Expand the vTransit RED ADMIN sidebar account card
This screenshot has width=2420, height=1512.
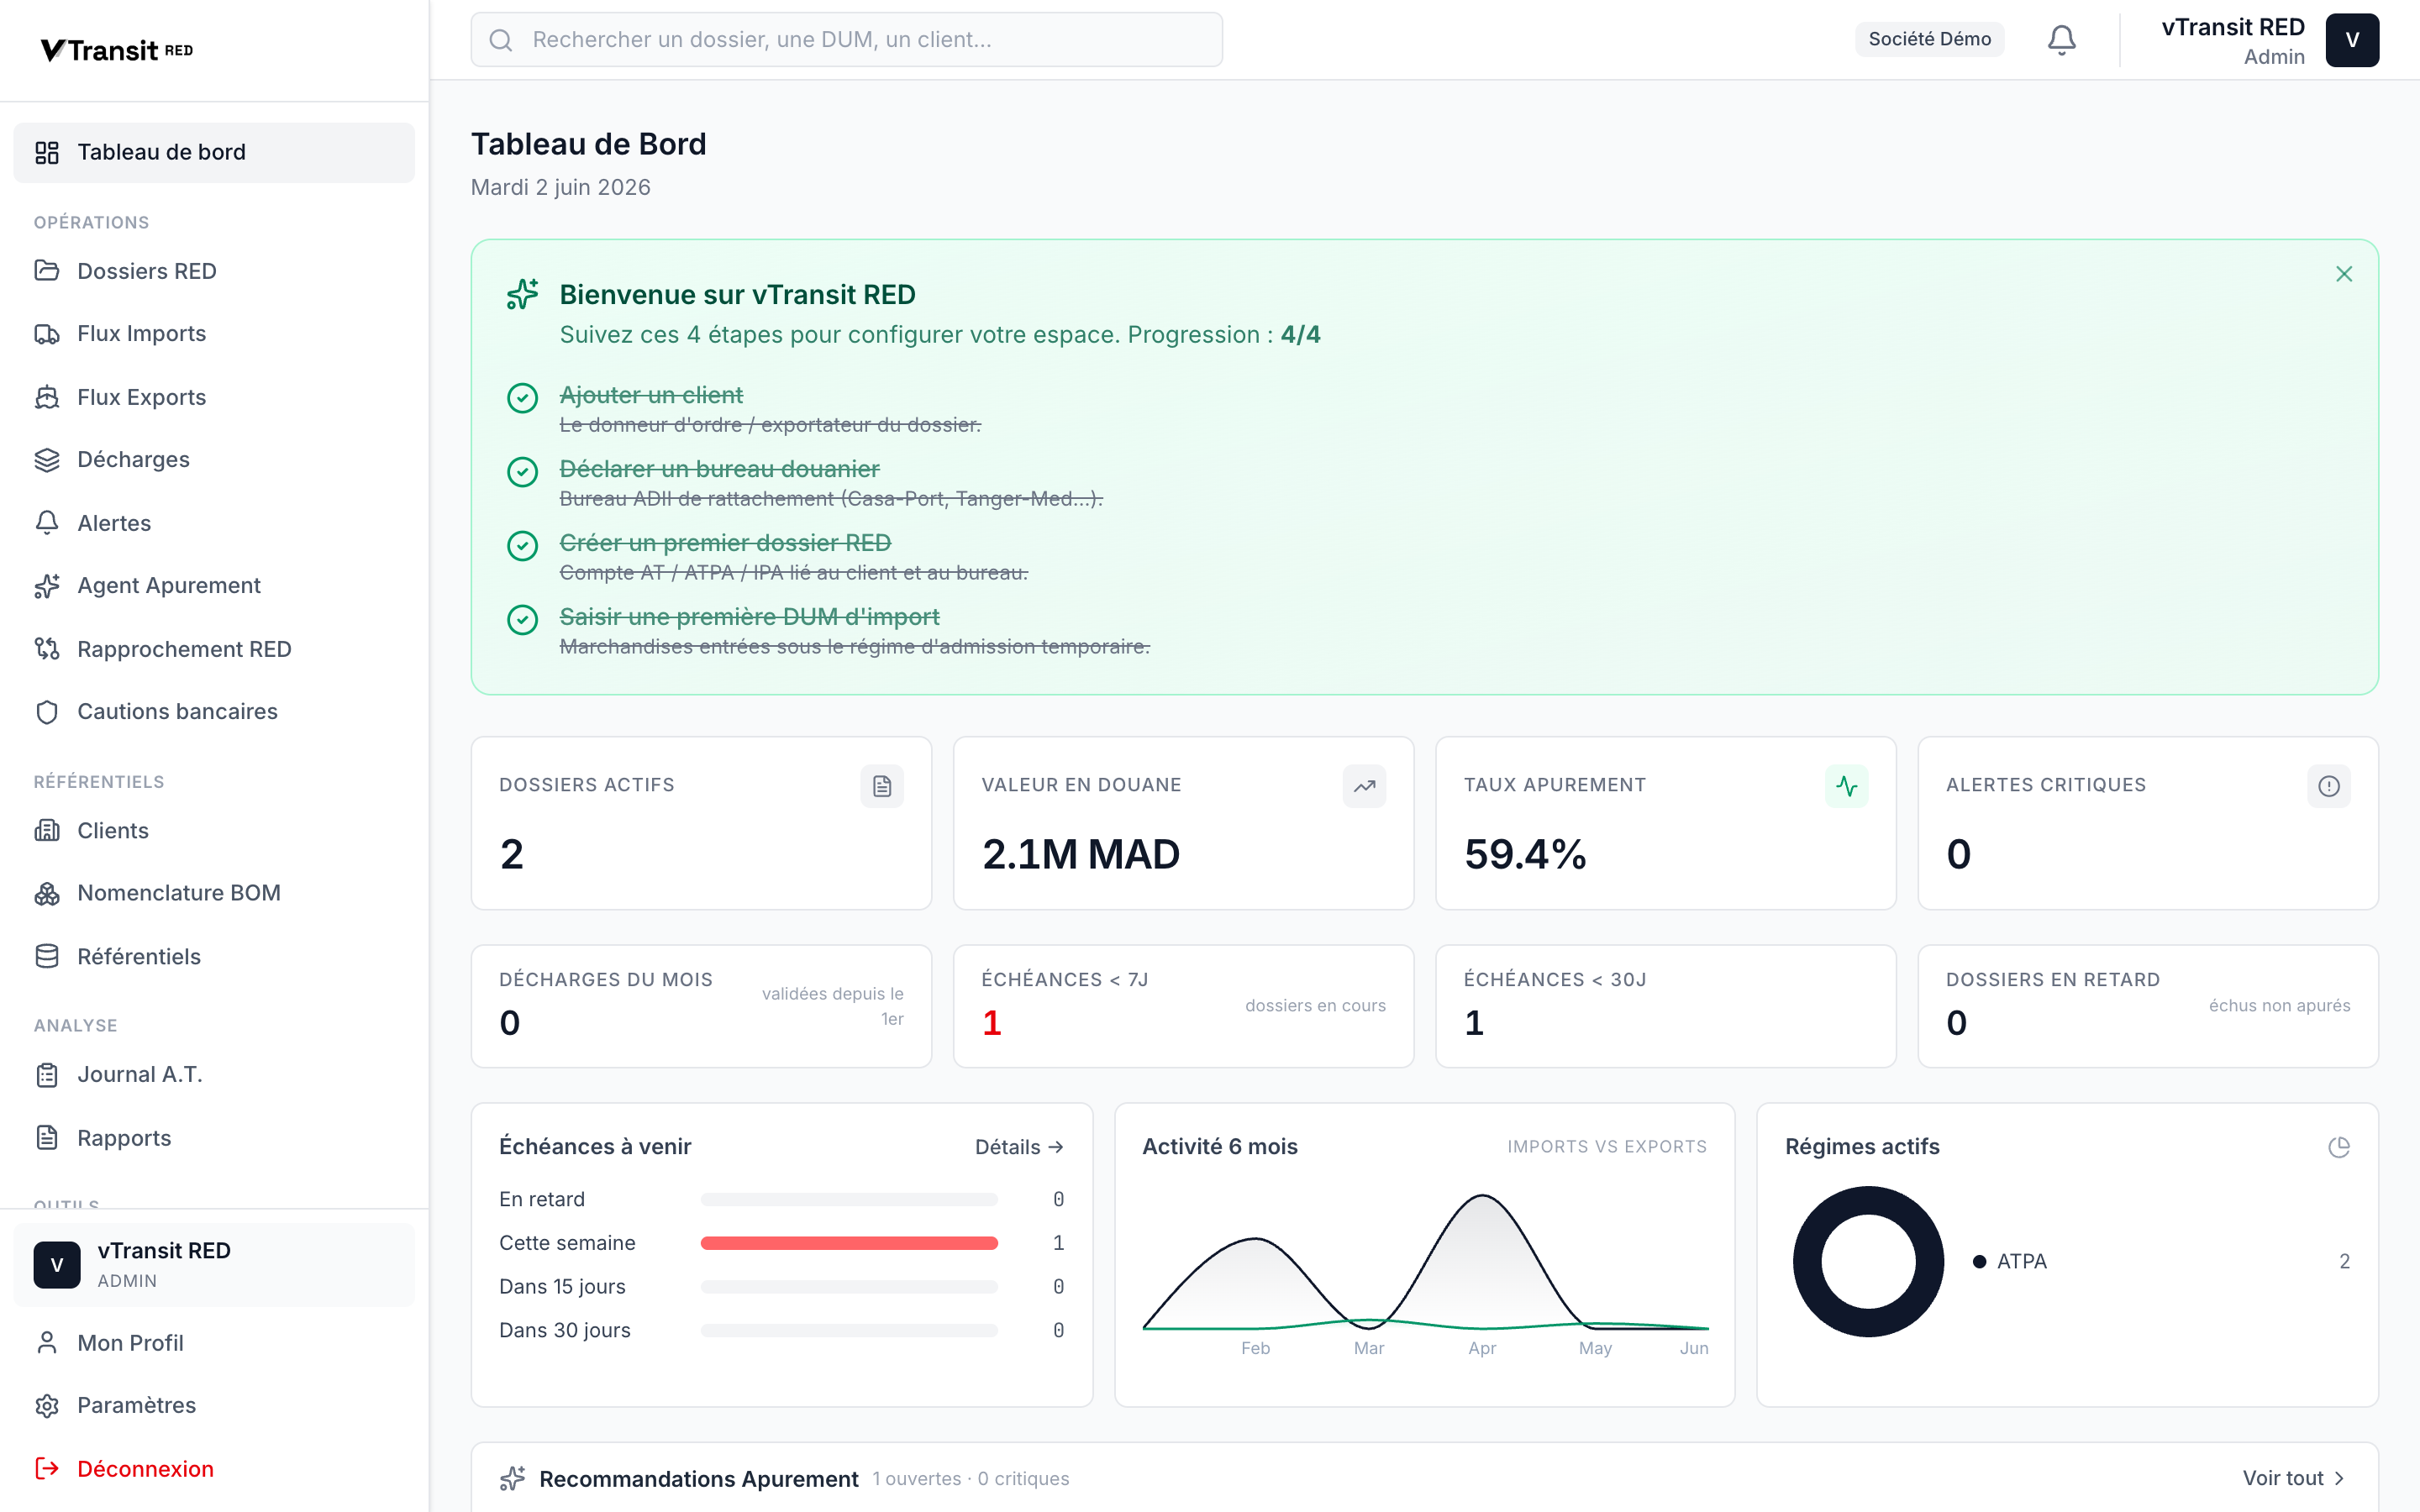point(214,1265)
